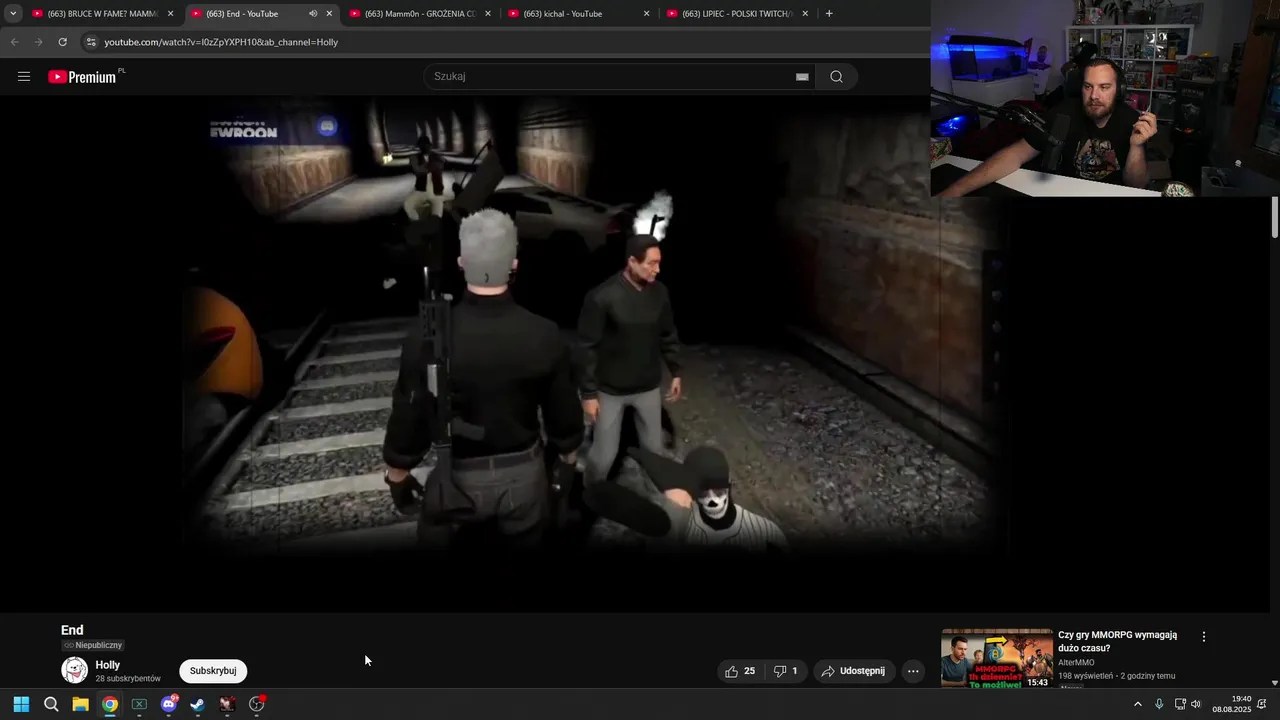Open the 'Czy gry MMORPG wymagają' video title
The image size is (1280, 720).
1118,641
